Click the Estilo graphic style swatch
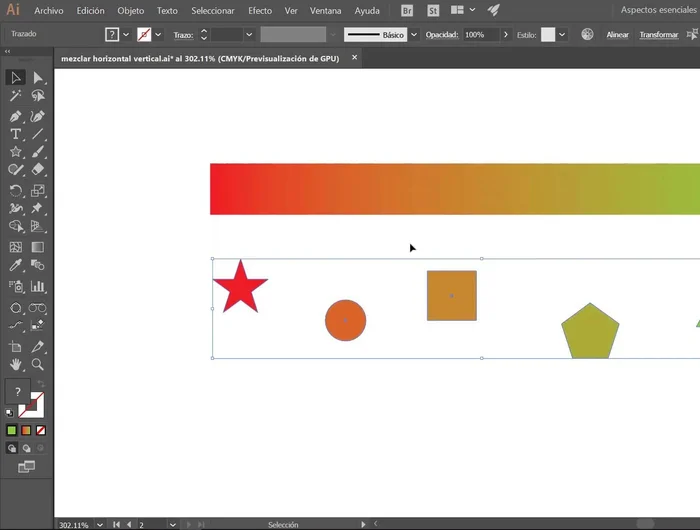 coord(548,34)
